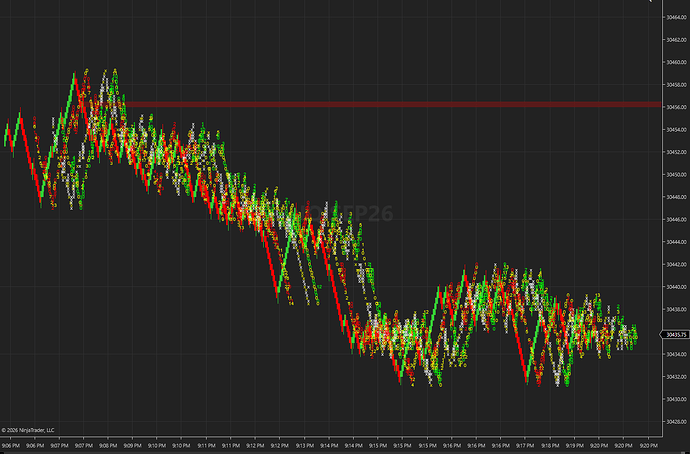Select the red horizontal resistance zone line
Screen dimensions: 690x454
393,105
